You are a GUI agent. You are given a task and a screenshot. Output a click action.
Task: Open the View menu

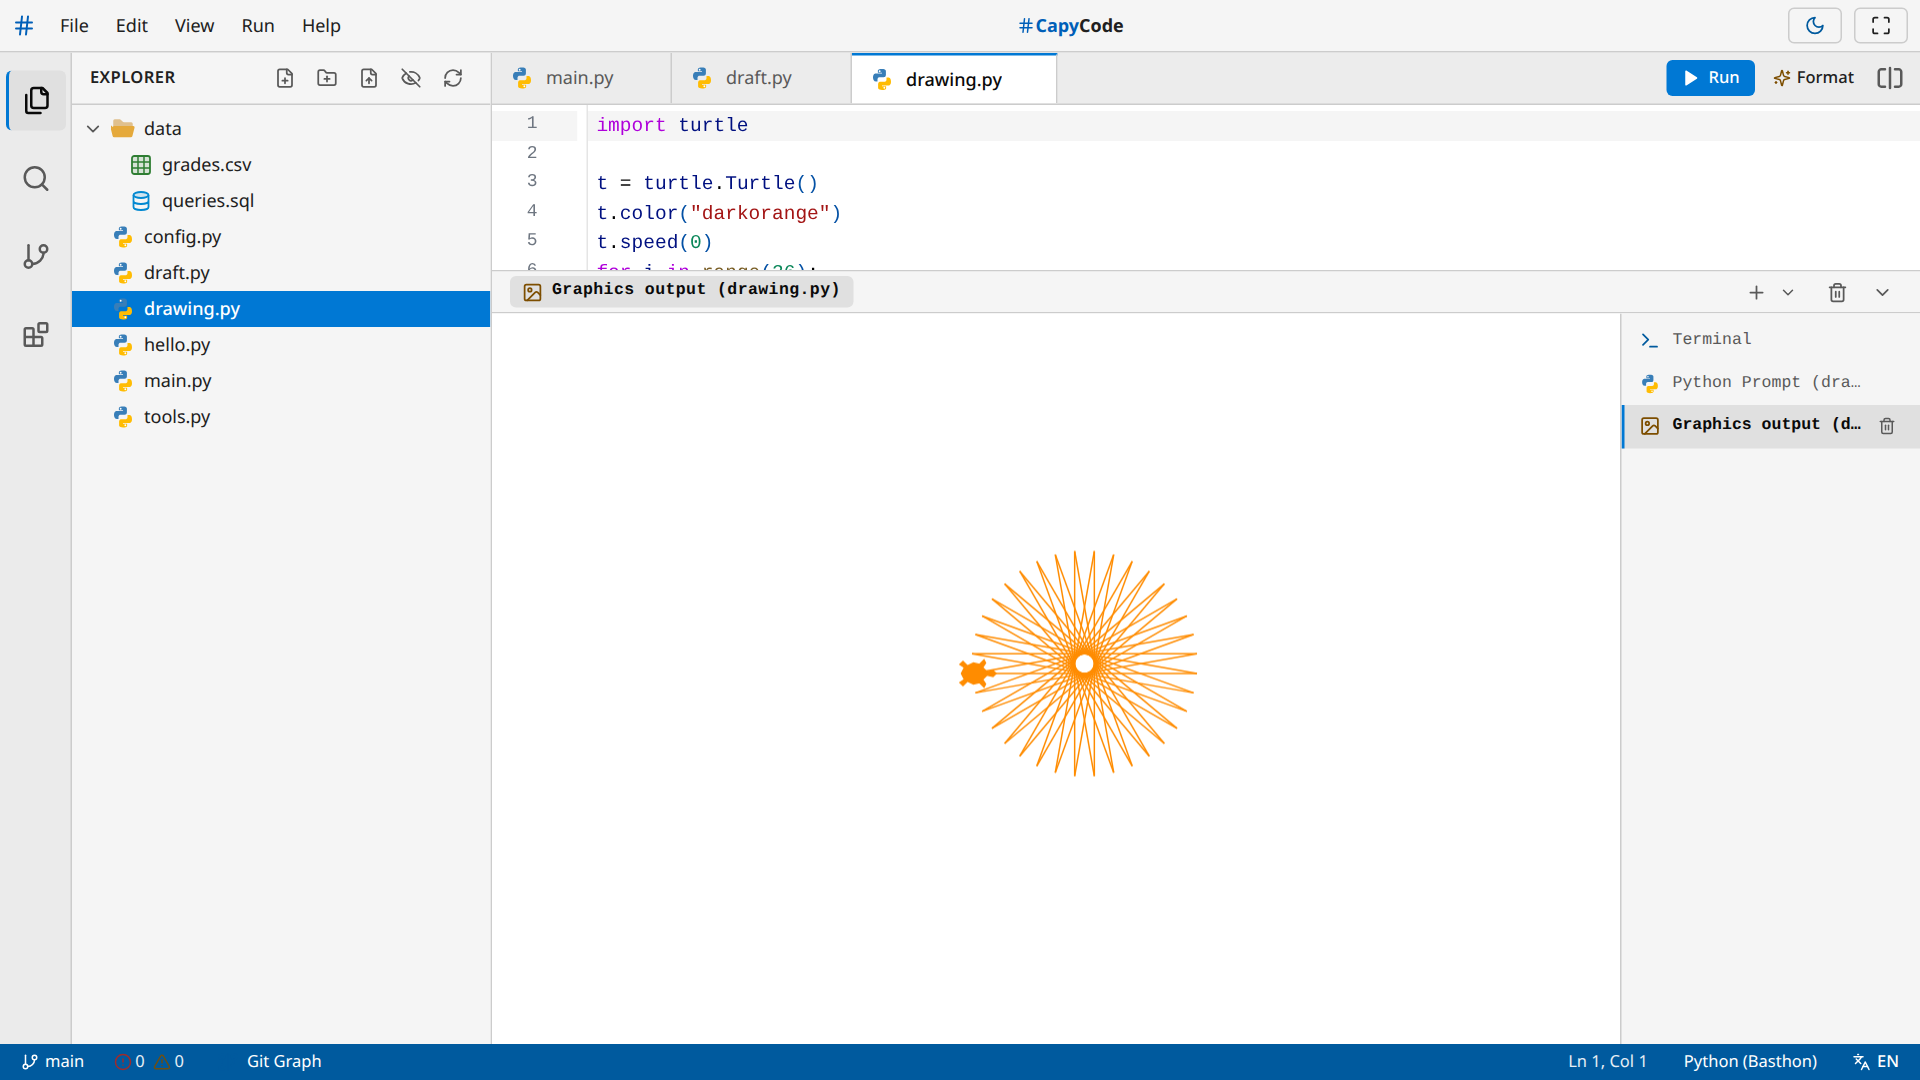coord(194,26)
